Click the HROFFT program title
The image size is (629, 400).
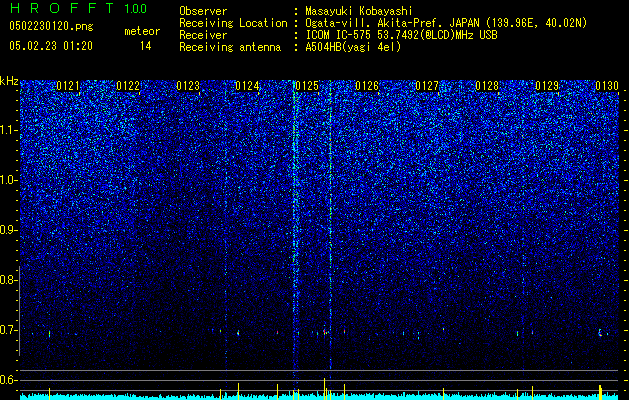pyautogui.click(x=62, y=8)
